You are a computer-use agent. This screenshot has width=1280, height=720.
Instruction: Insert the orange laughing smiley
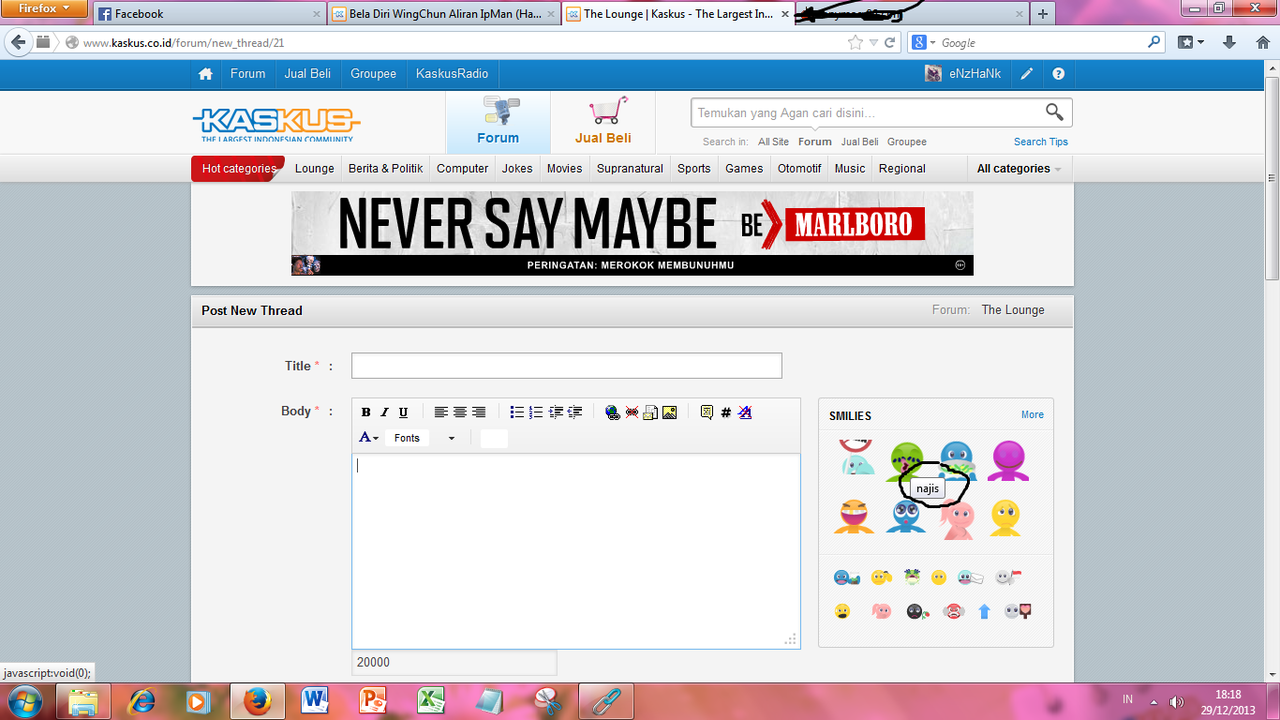pyautogui.click(x=853, y=517)
